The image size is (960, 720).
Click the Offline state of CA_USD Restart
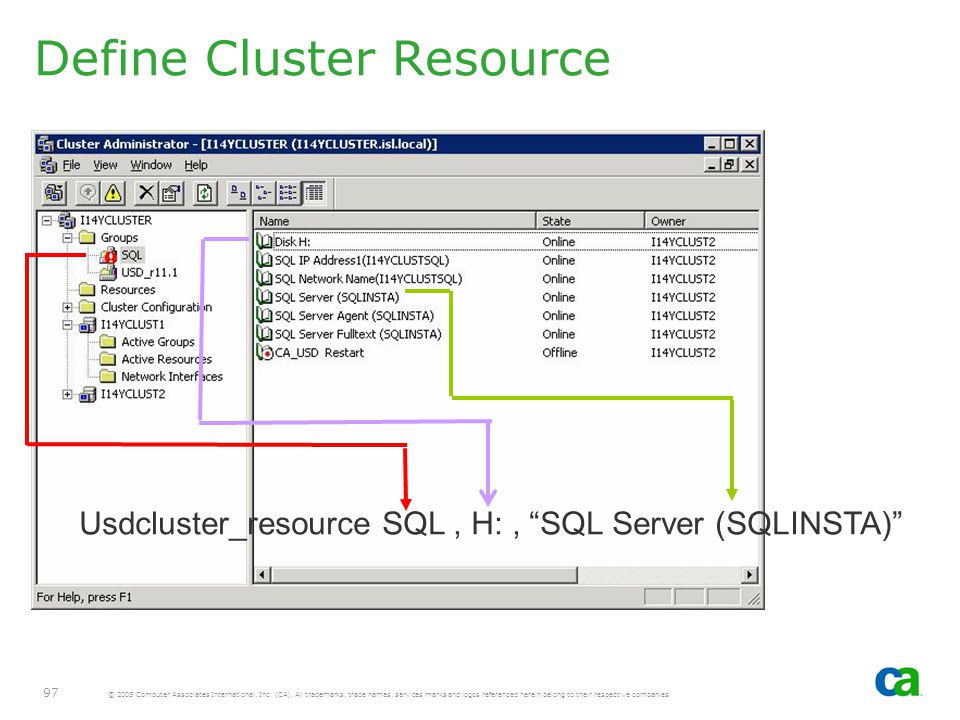coord(560,353)
